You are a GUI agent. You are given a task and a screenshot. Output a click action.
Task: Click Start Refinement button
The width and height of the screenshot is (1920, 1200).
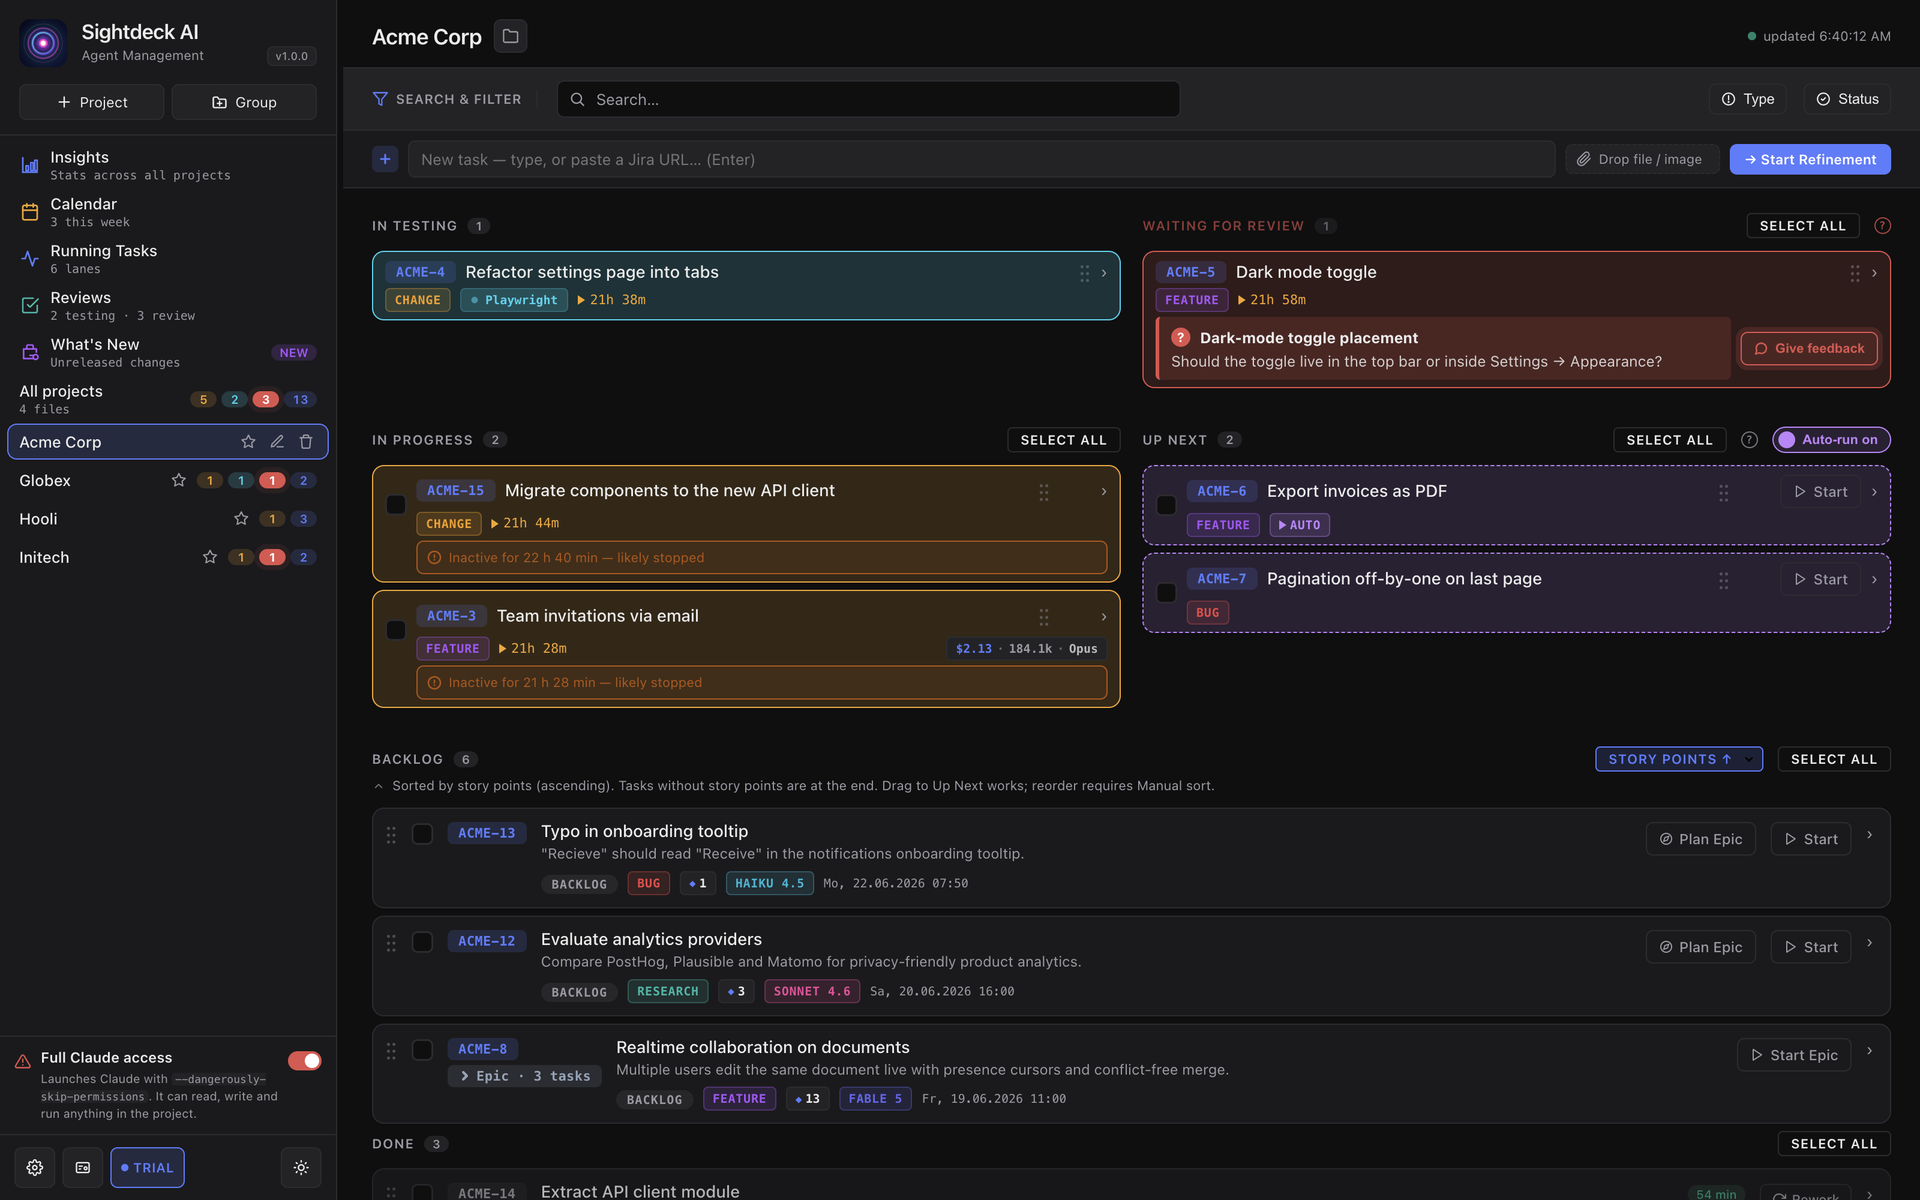(x=1810, y=159)
